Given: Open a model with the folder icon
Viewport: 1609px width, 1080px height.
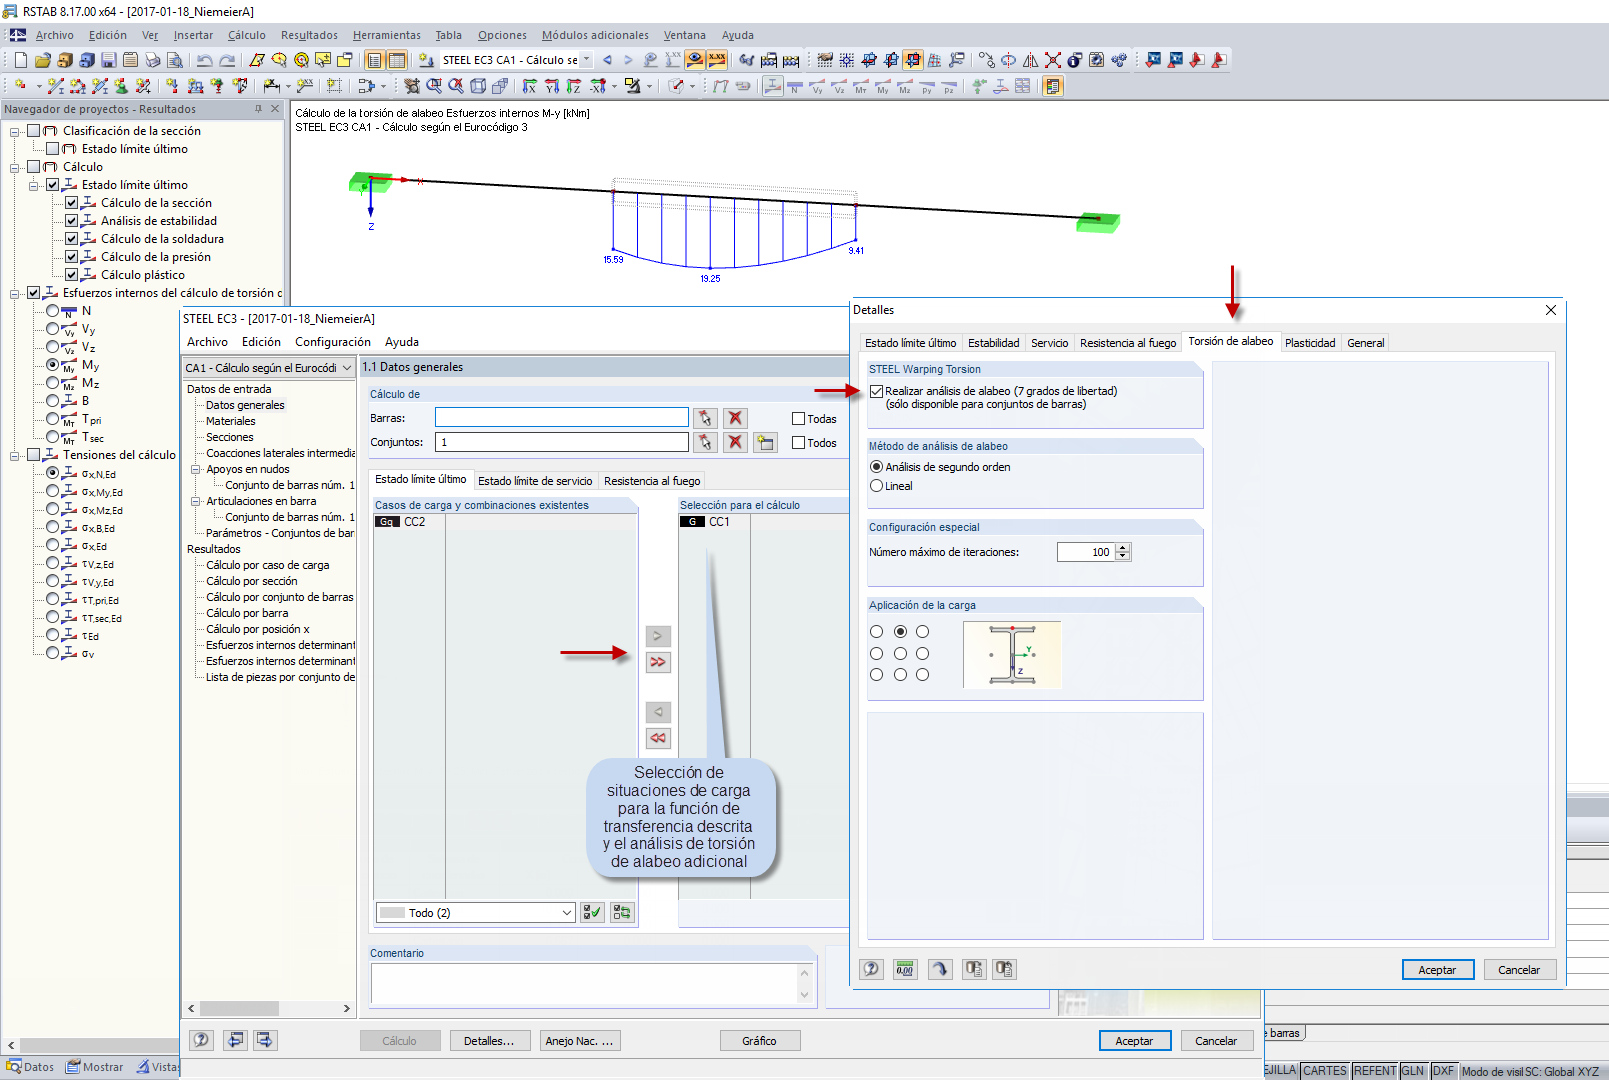Looking at the screenshot, I should pos(42,60).
